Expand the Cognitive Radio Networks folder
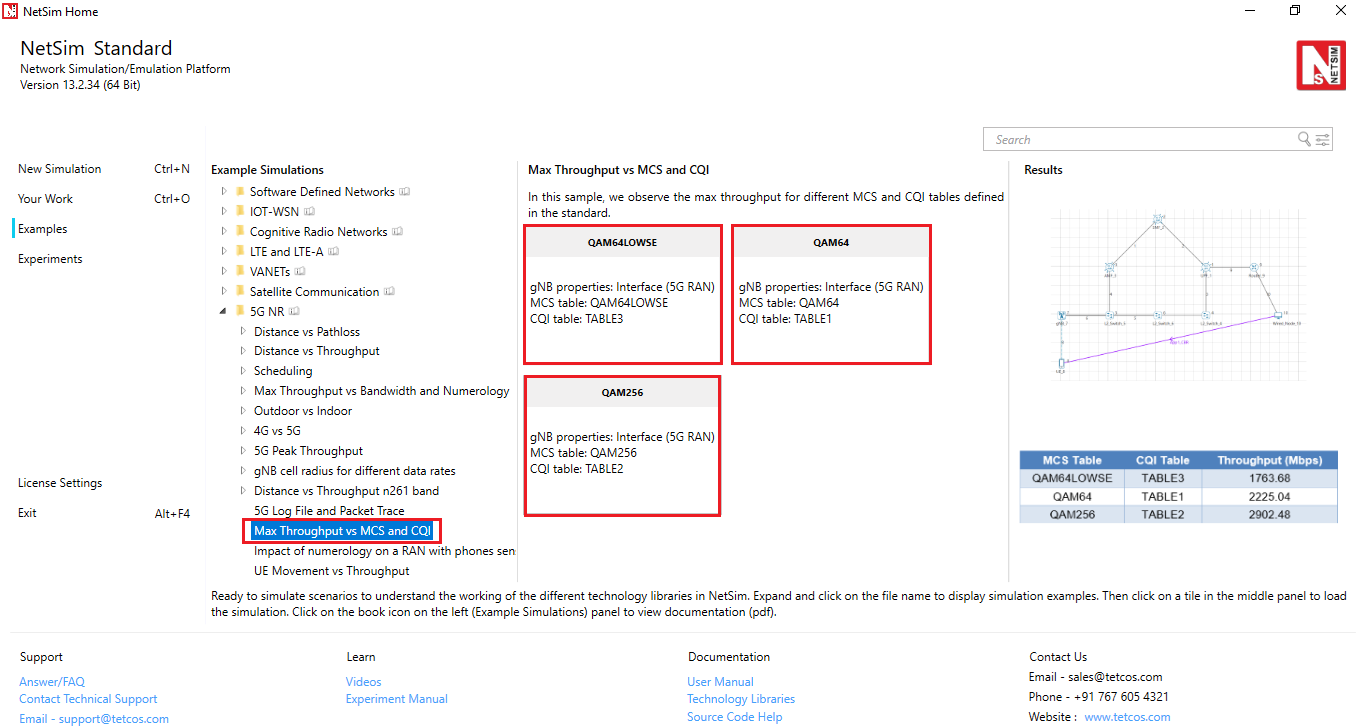Viewport: 1366px width, 728px height. [224, 232]
